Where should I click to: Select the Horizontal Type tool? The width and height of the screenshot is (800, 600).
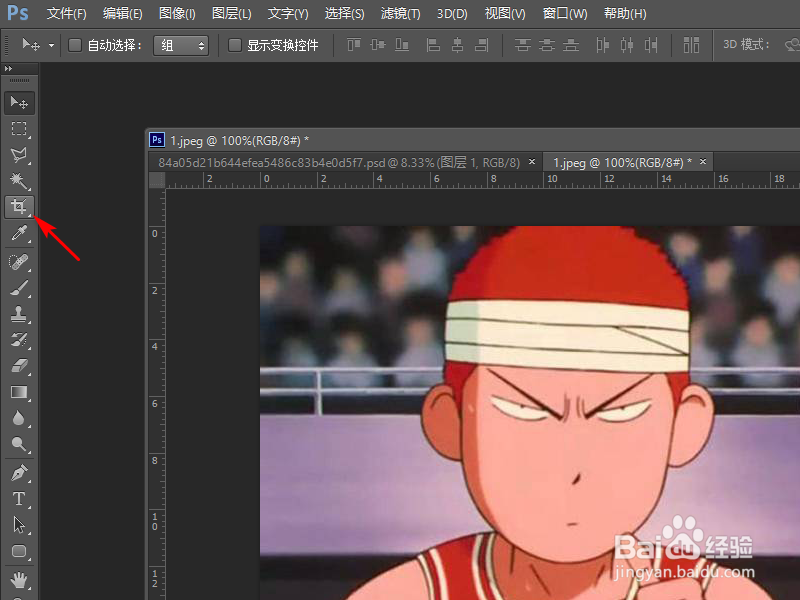click(19, 499)
